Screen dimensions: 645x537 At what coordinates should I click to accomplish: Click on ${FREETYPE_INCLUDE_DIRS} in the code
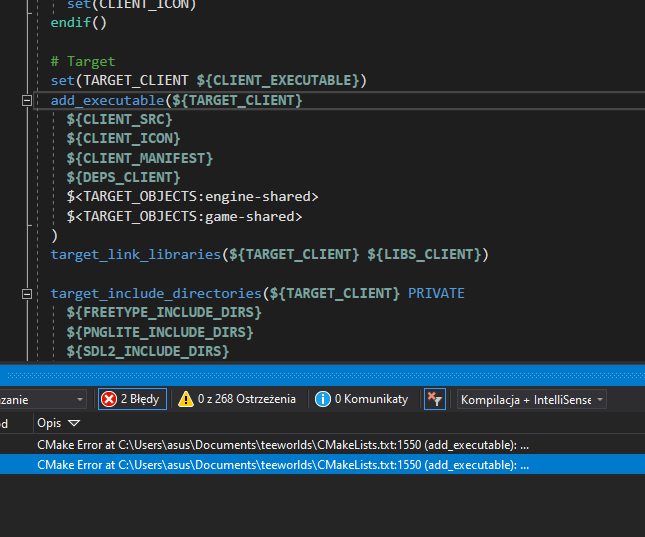point(164,313)
